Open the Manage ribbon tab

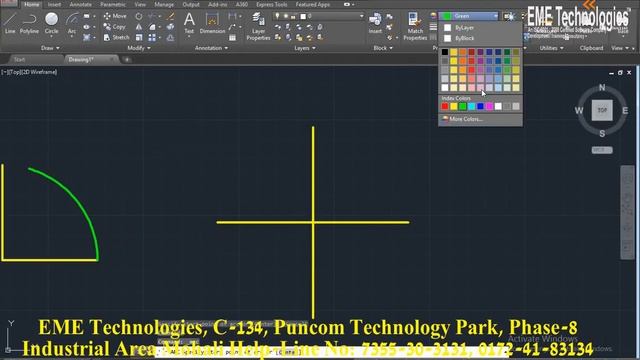click(x=164, y=4)
